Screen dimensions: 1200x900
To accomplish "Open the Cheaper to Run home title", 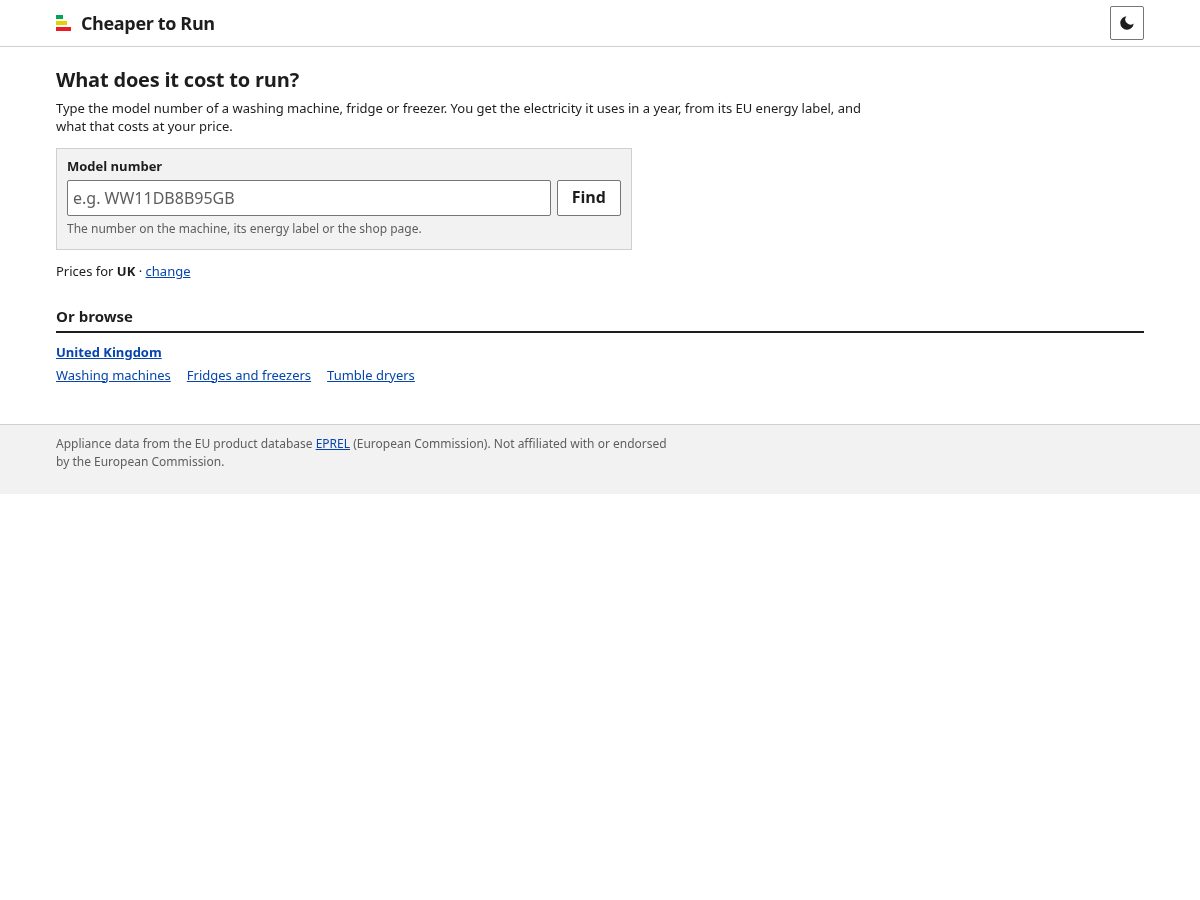I will click(x=147, y=23).
